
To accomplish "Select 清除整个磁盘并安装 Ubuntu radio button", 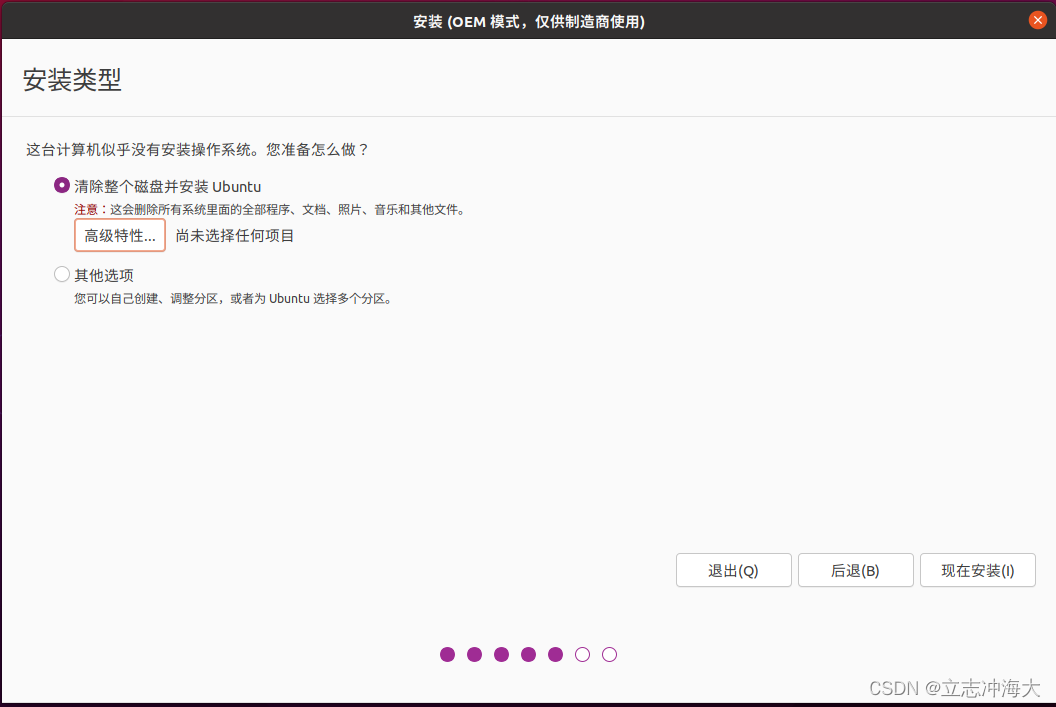I will (61, 185).
